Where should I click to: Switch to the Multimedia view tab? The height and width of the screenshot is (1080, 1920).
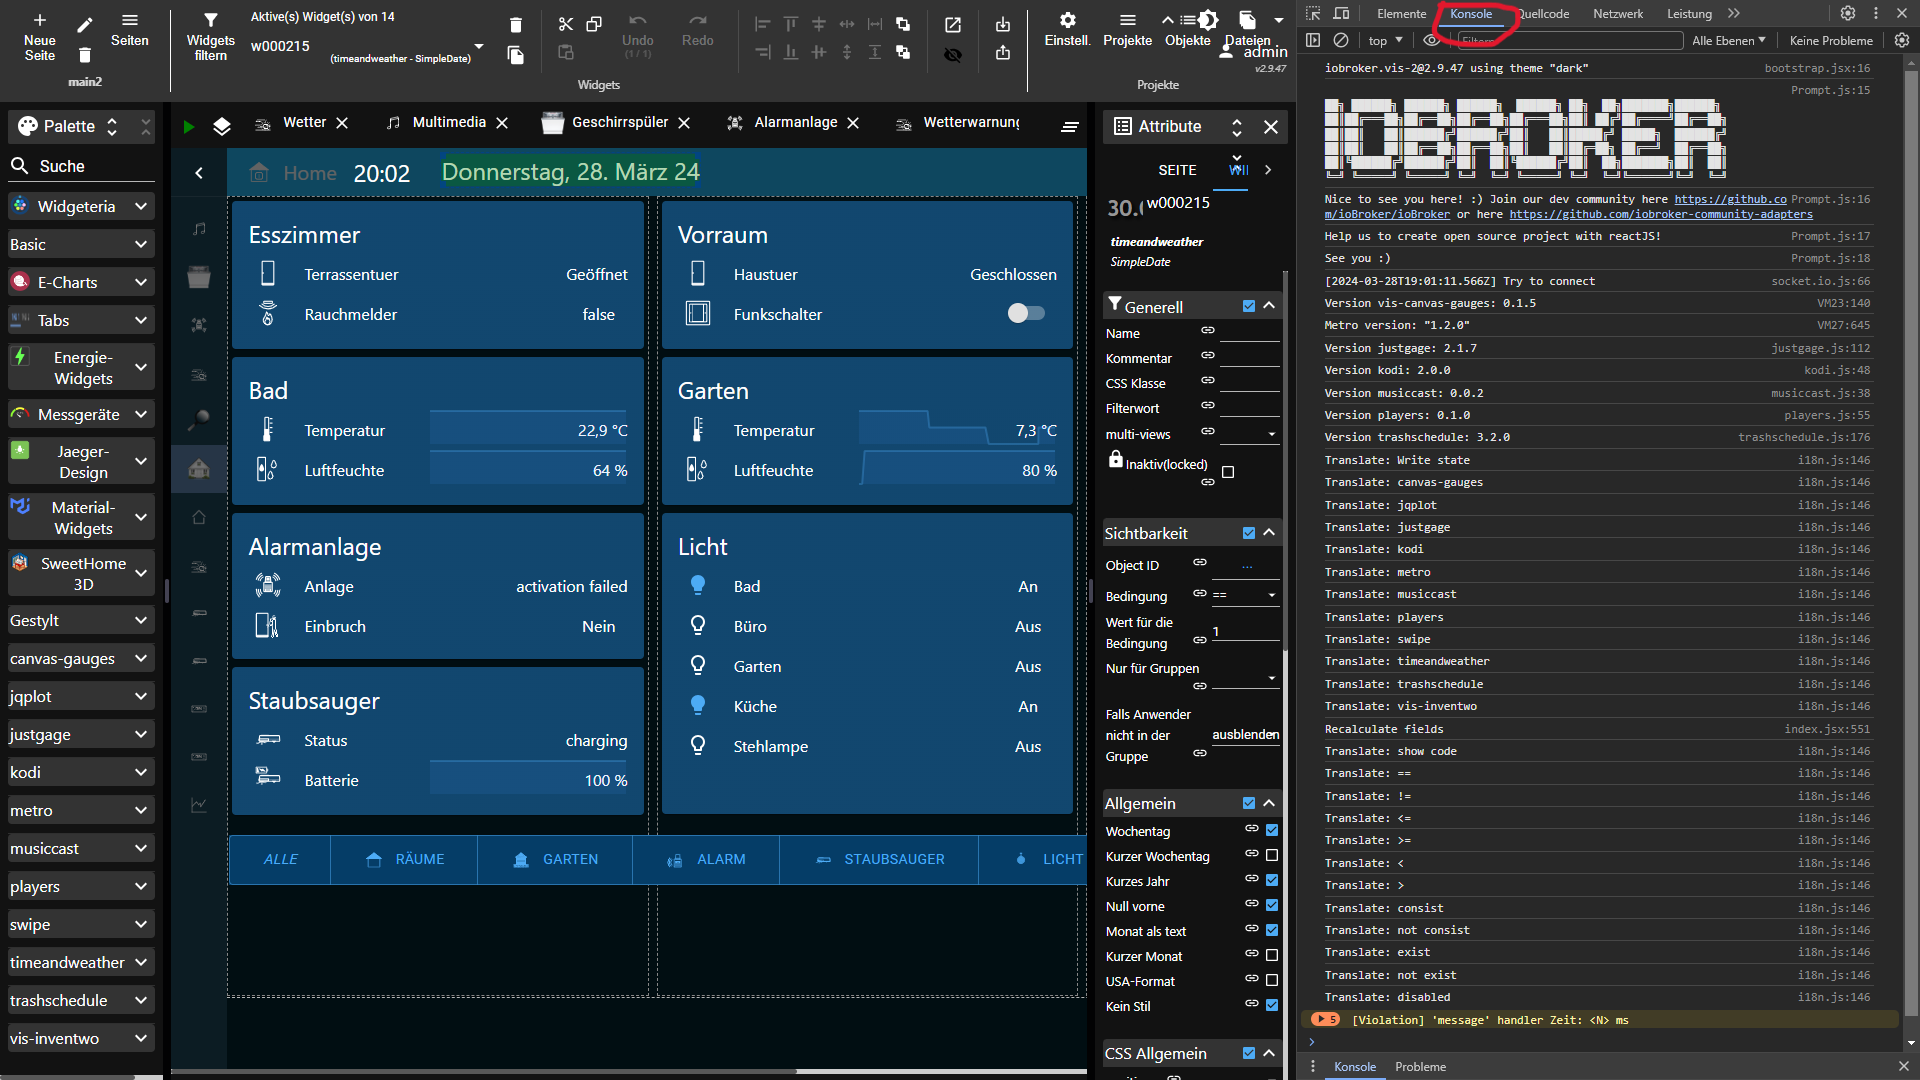point(447,122)
